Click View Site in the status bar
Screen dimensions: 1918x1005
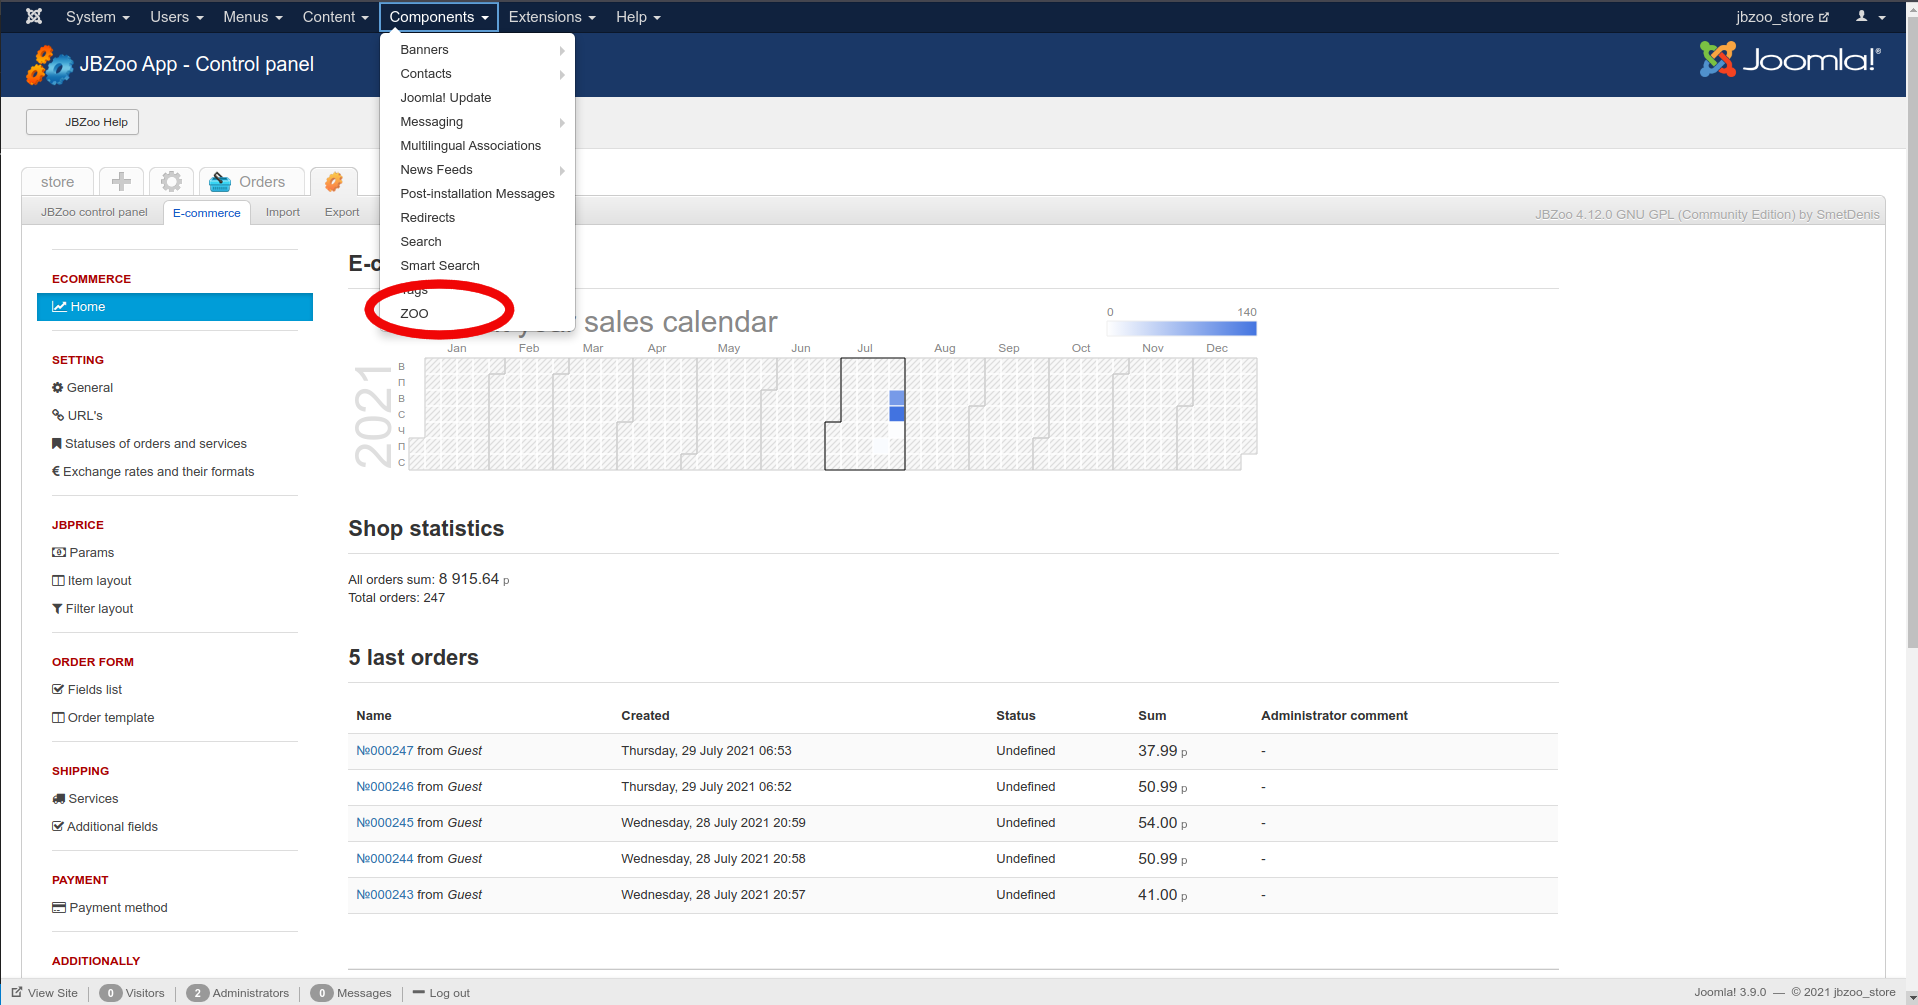[45, 993]
